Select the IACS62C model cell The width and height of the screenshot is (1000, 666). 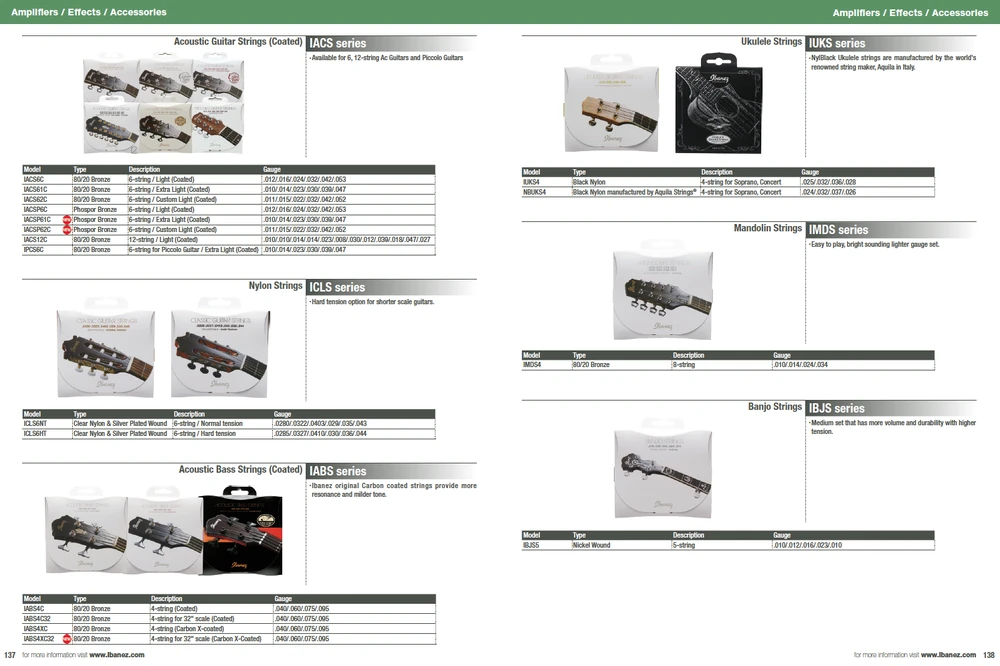[x=47, y=200]
